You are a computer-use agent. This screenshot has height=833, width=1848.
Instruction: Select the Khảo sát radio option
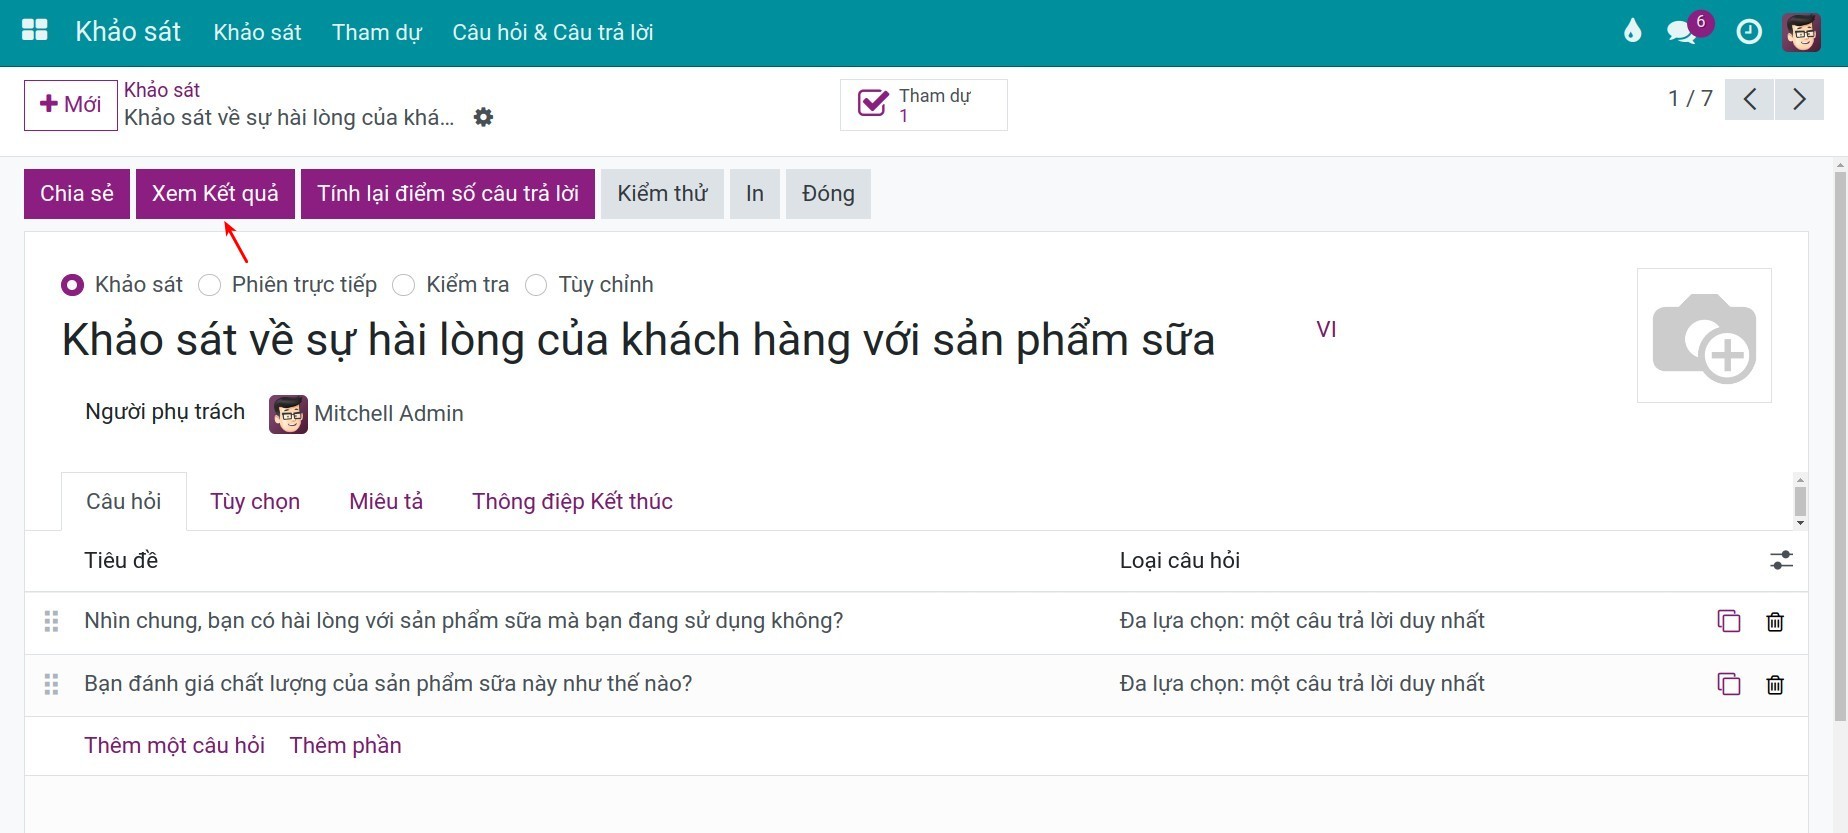72,285
